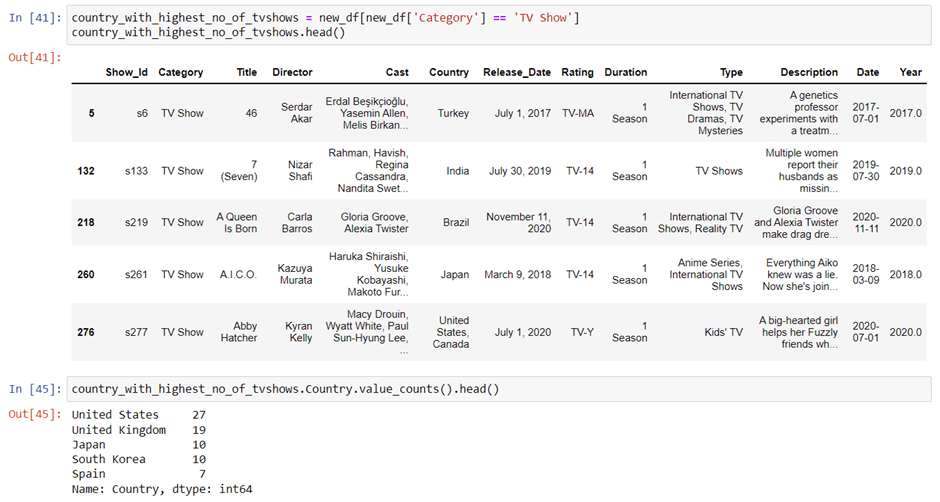940x502 pixels.
Task: Click the Turkey country cell
Action: coord(453,113)
